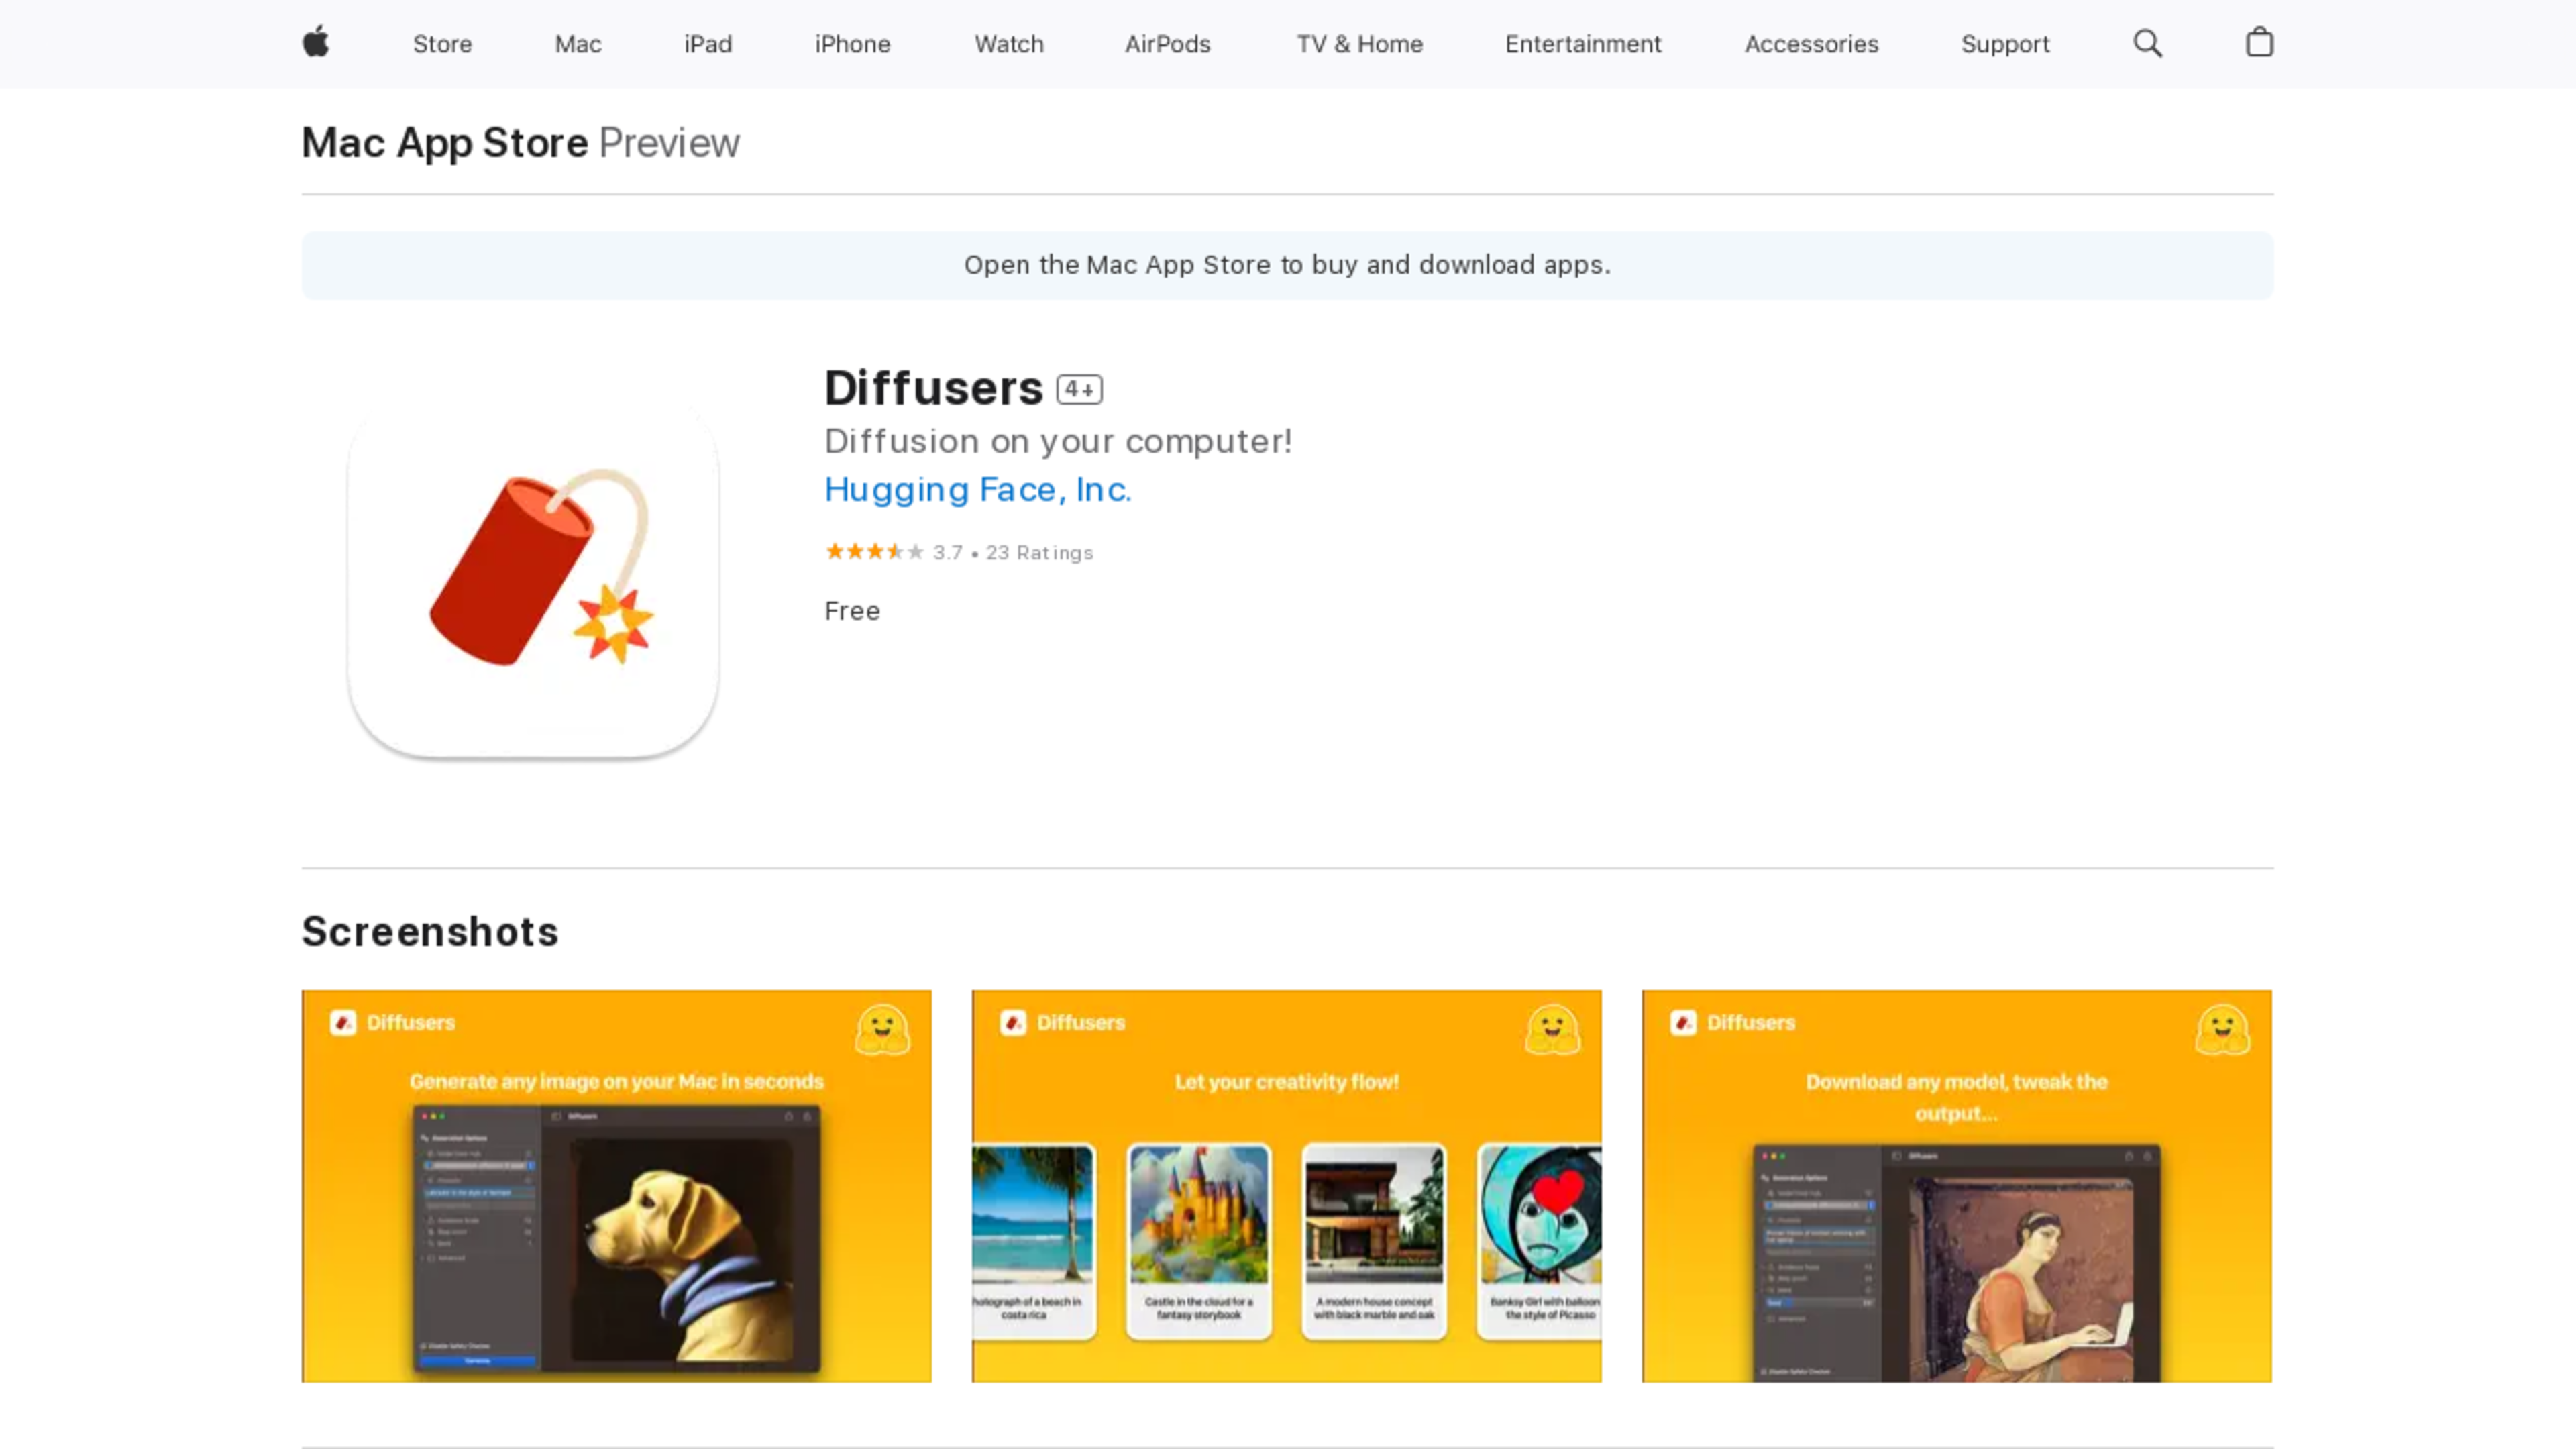Image resolution: width=2576 pixels, height=1449 pixels.
Task: Go to the iPad menu
Action: coord(708,44)
